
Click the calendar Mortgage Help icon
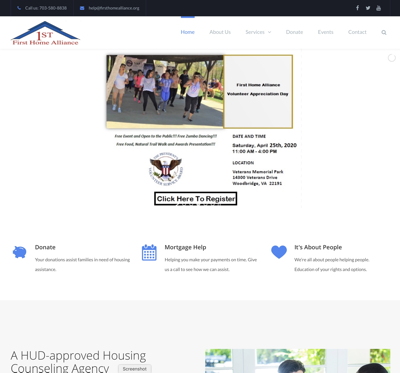coord(149,252)
